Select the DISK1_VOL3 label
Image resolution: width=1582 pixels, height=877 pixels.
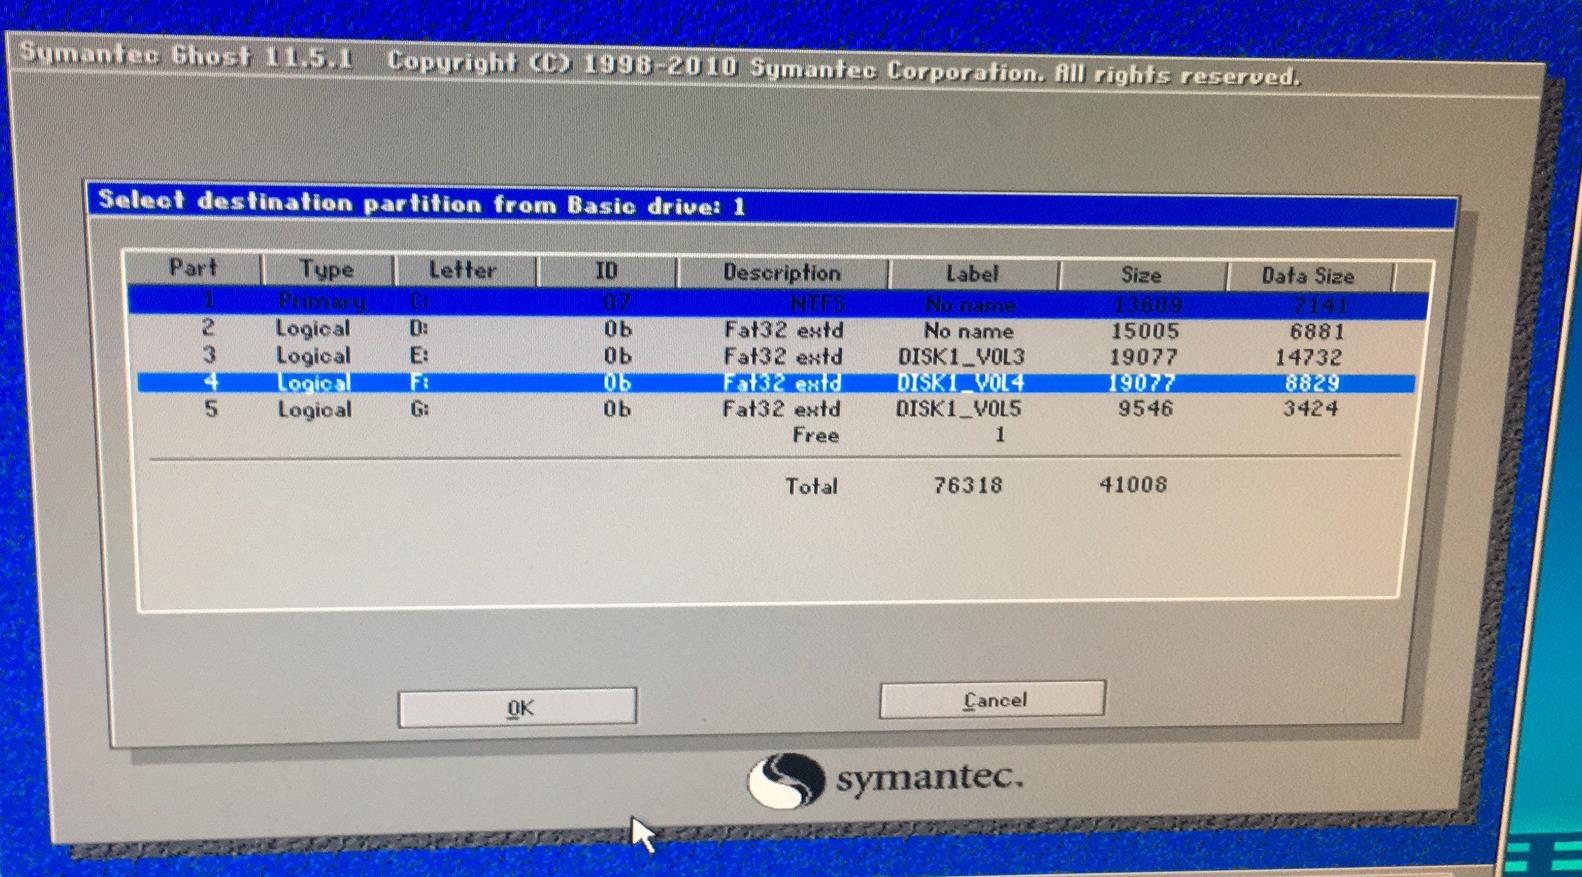[960, 357]
